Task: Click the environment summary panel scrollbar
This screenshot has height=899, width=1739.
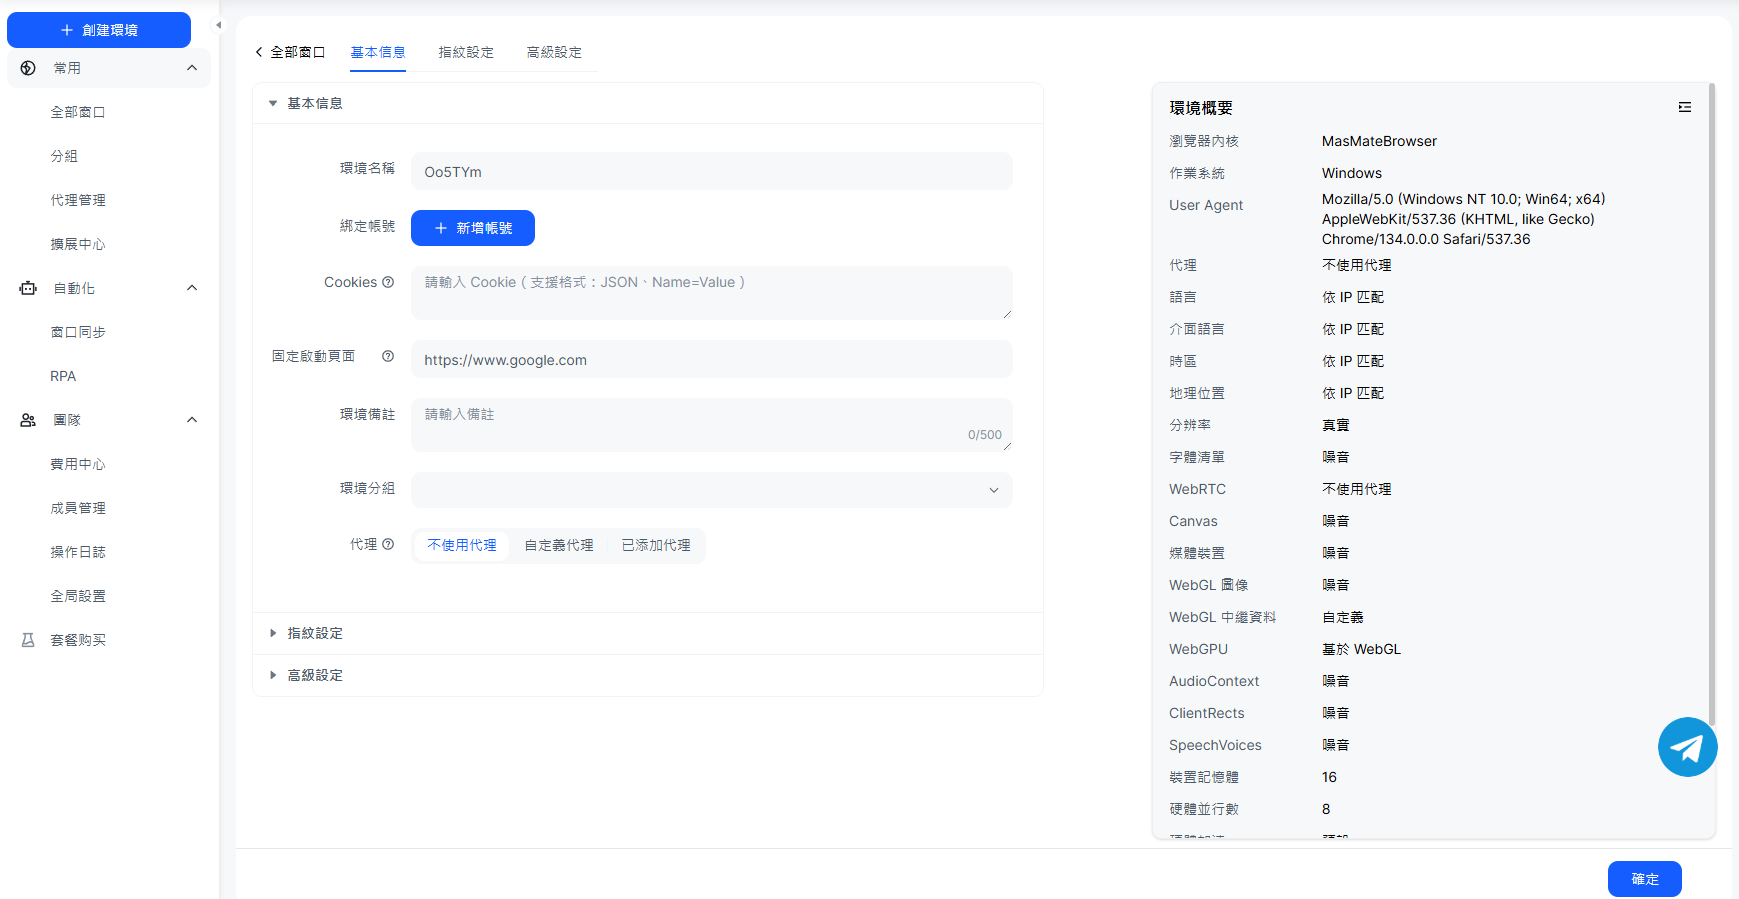Action: point(1712,400)
